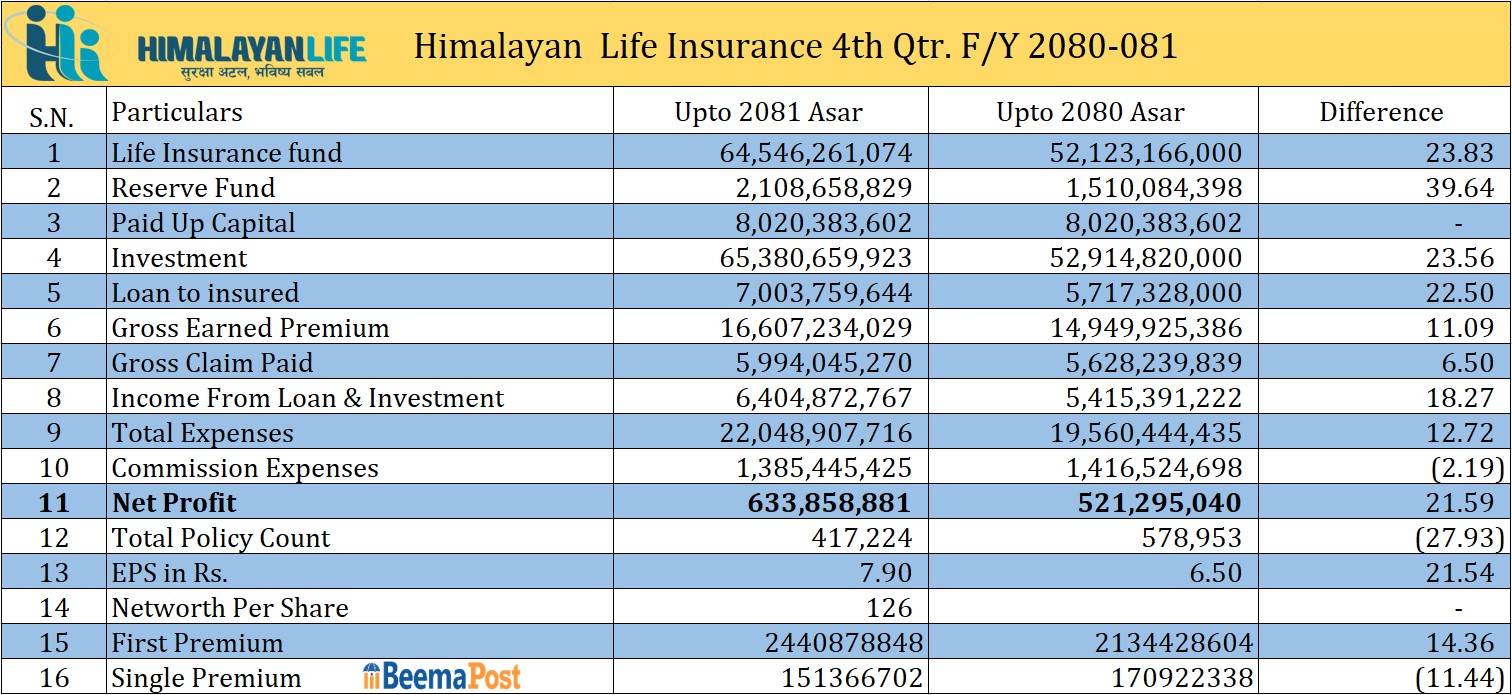The image size is (1512, 695).
Task: Click the Net Profit value 633,858,881
Action: pyautogui.click(x=829, y=502)
